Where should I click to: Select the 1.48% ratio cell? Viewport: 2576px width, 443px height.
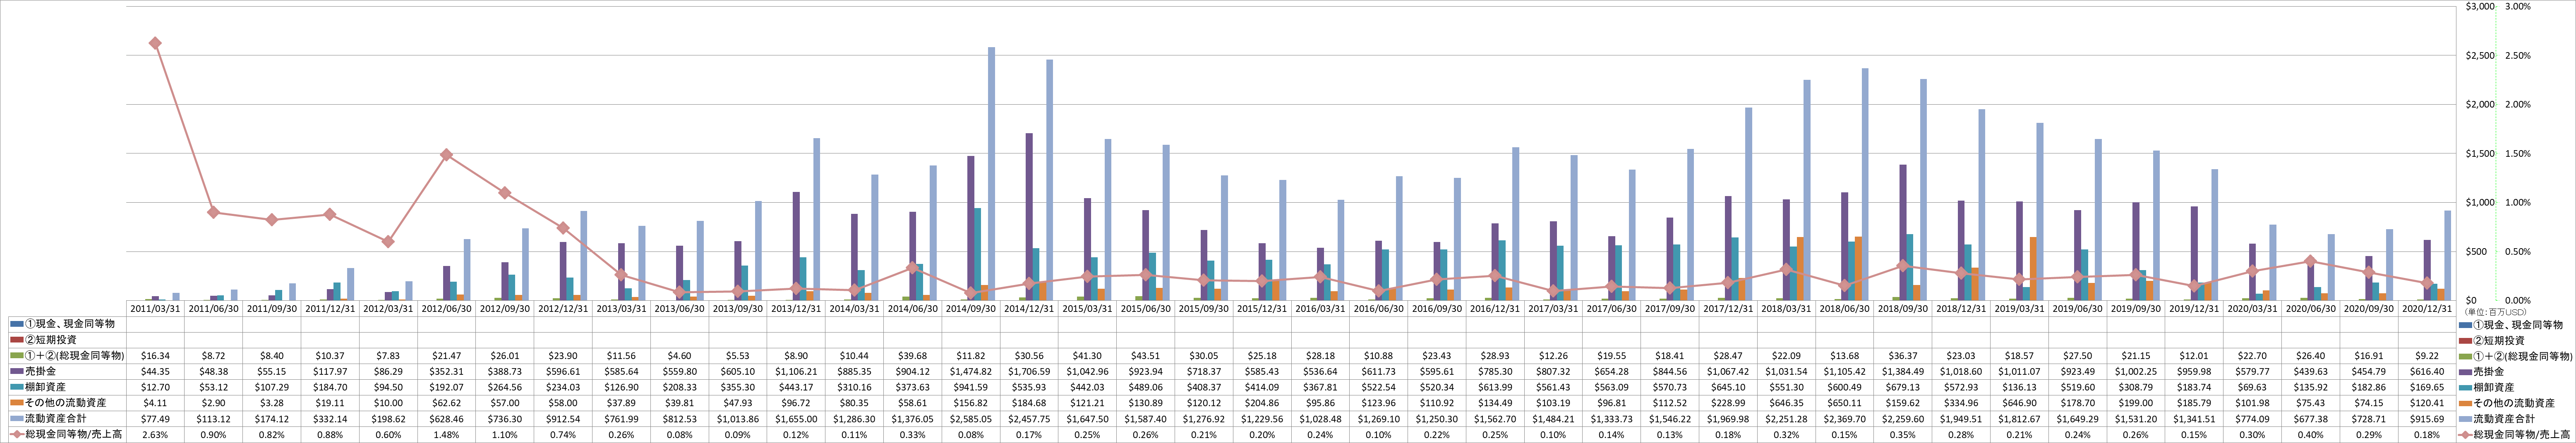click(446, 435)
